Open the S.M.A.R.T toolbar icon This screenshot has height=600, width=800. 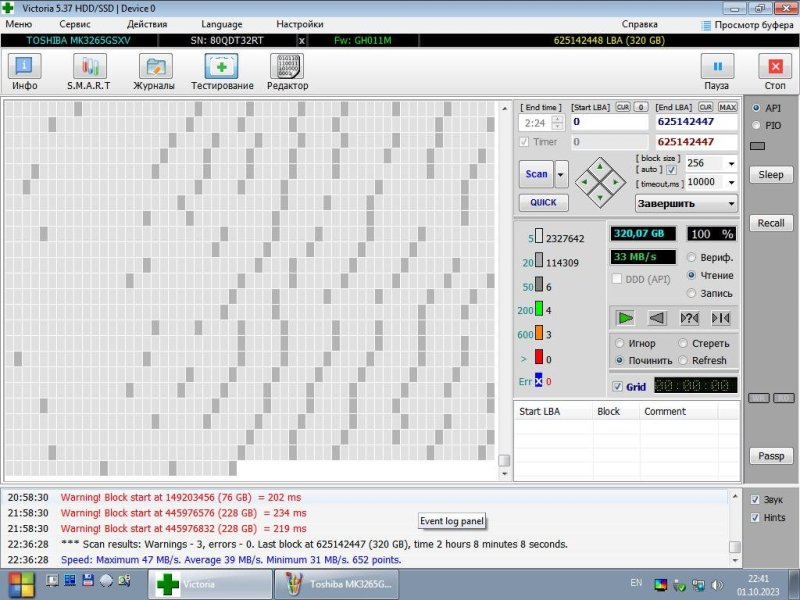click(x=89, y=68)
